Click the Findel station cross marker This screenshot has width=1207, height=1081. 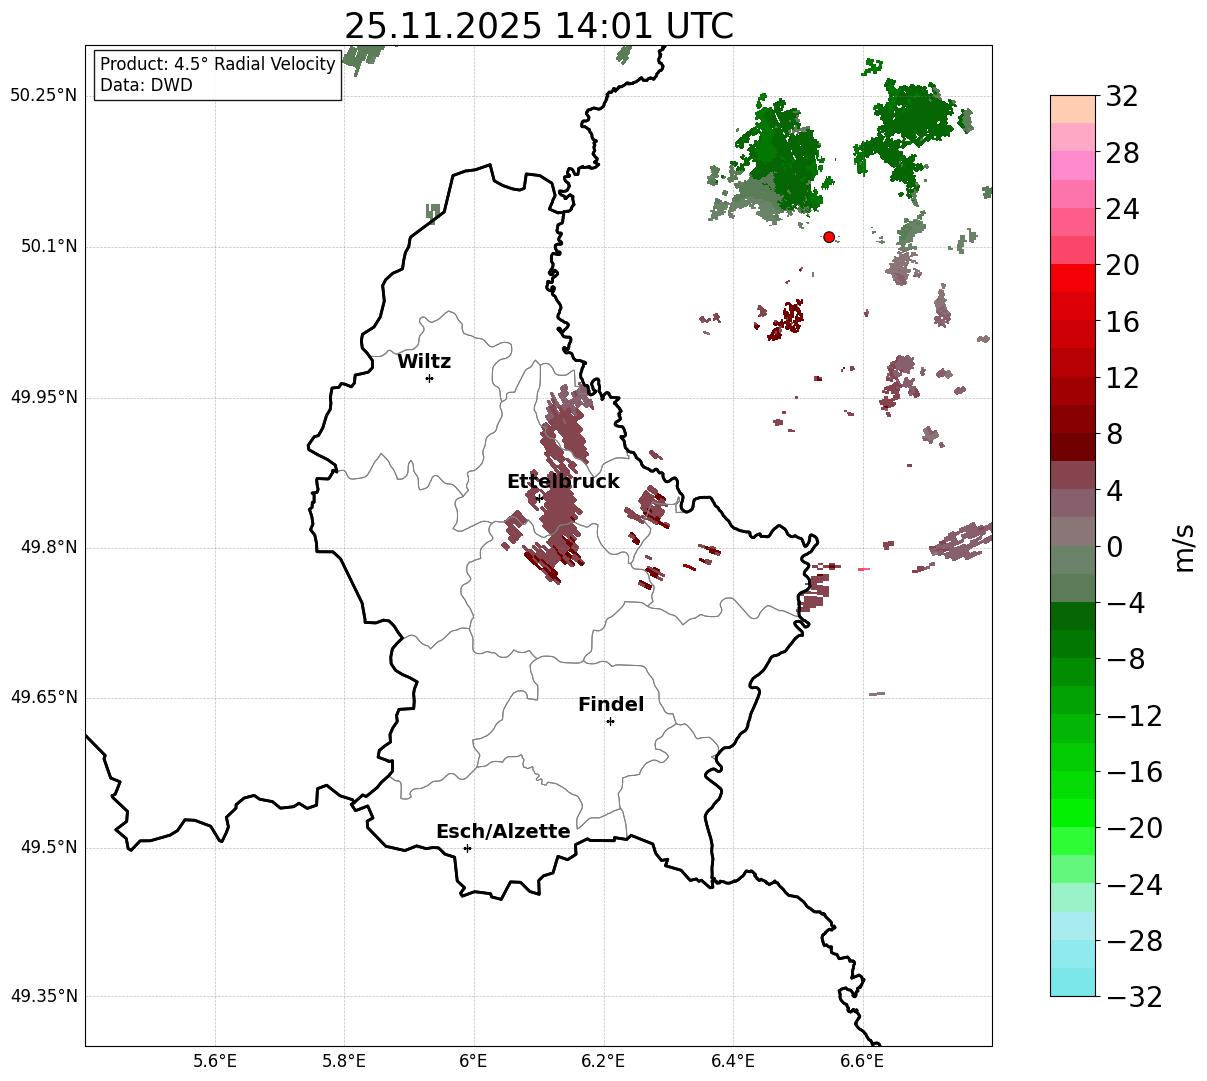(610, 721)
